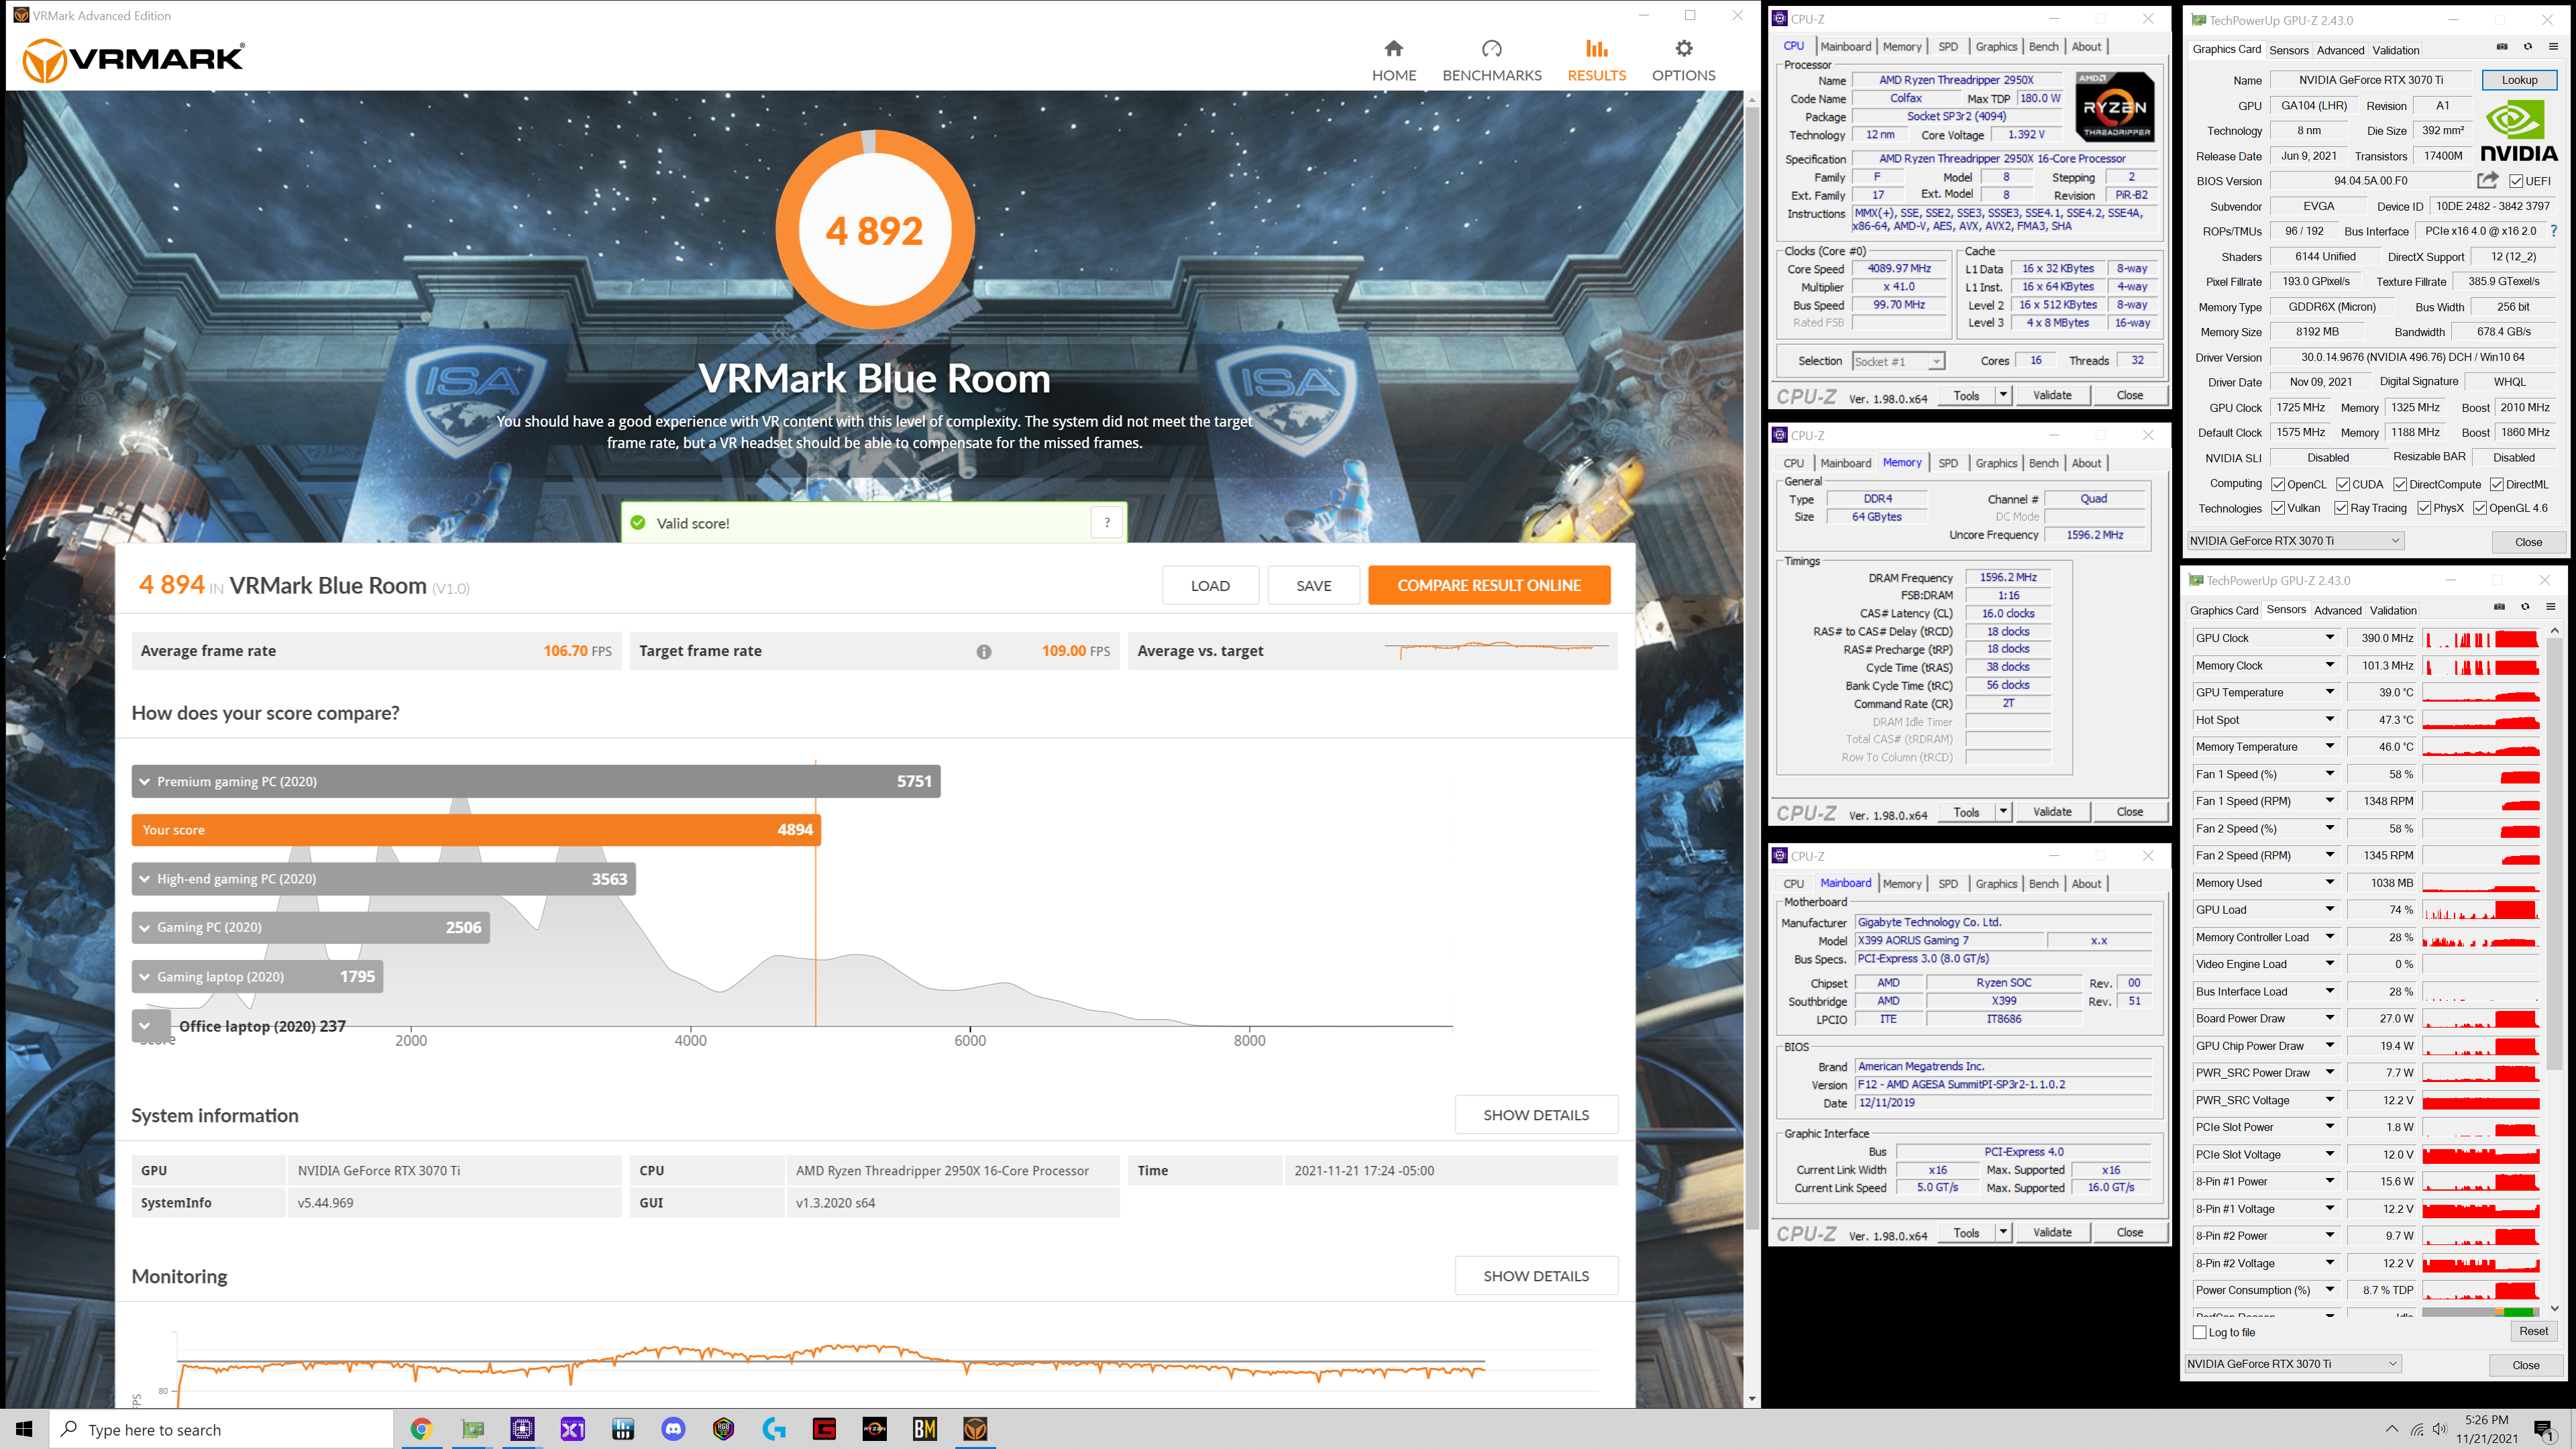Open Tools dropdown arrow in CPU-Z CPU window
This screenshot has height=1449, width=2576.
click(2003, 395)
